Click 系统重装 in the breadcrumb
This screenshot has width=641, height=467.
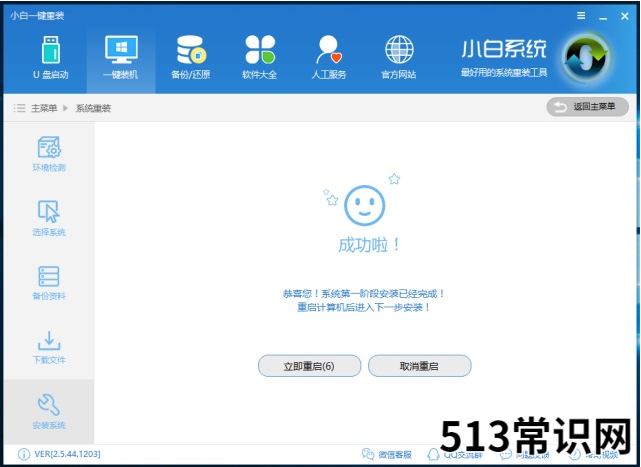pos(93,108)
